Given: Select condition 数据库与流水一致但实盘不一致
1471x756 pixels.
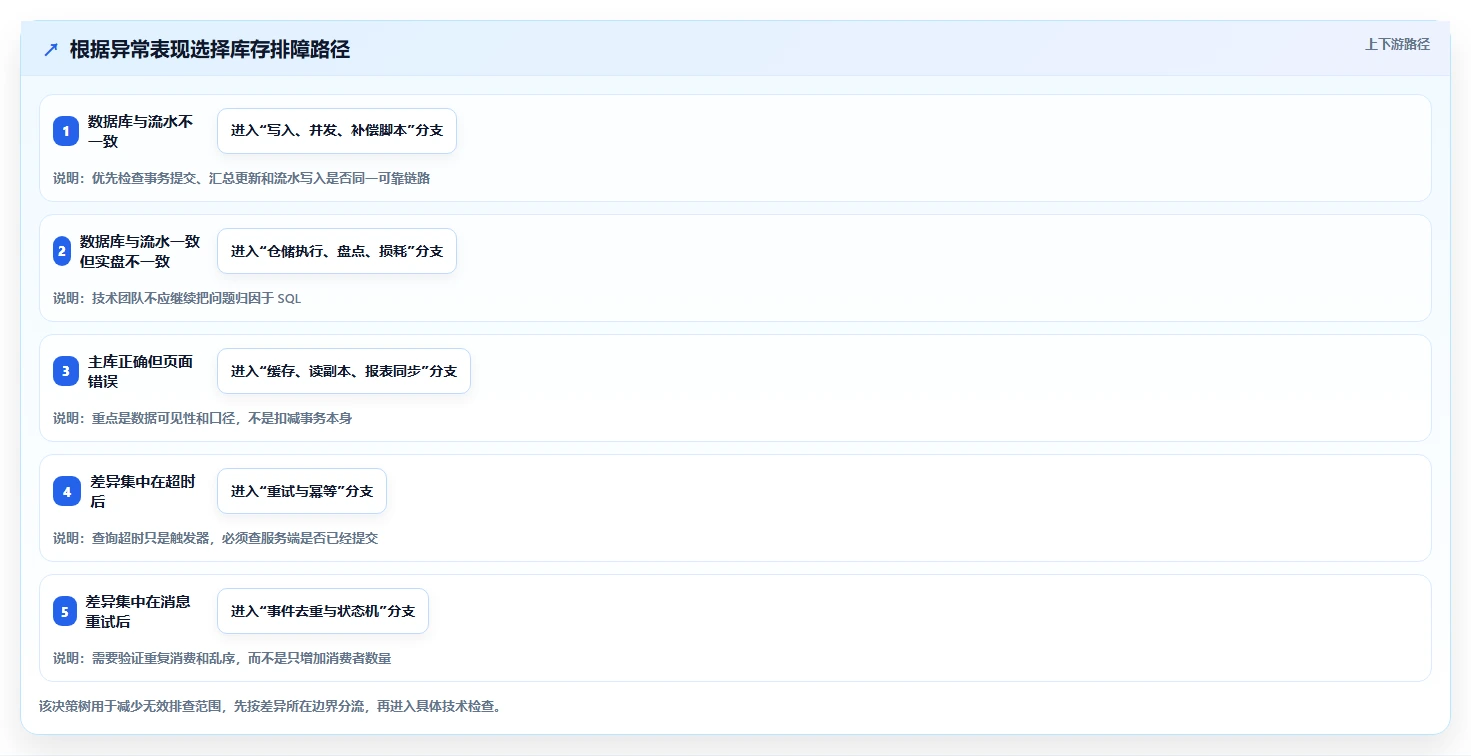Looking at the screenshot, I should tap(140, 251).
